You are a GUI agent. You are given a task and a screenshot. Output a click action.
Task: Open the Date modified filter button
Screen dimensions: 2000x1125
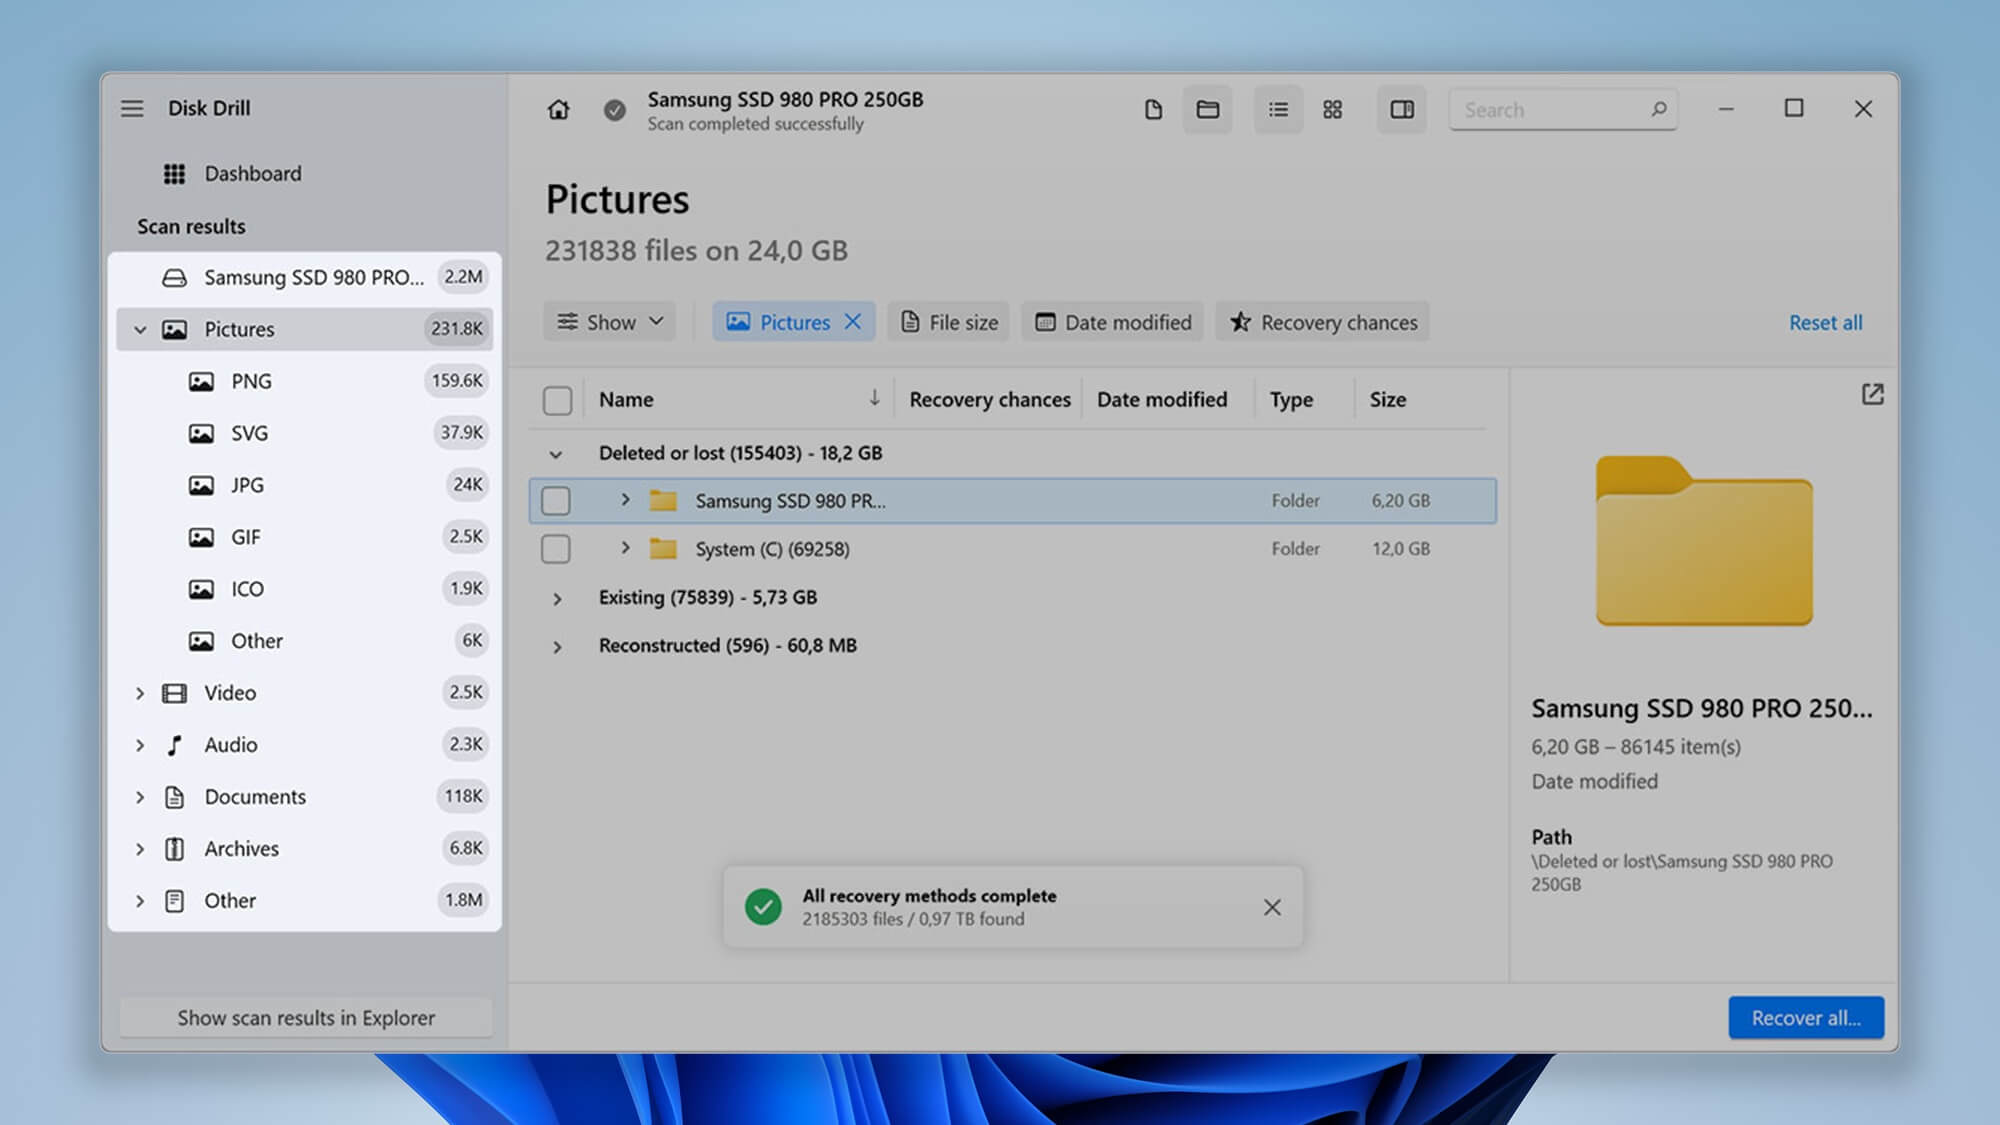(x=1113, y=322)
